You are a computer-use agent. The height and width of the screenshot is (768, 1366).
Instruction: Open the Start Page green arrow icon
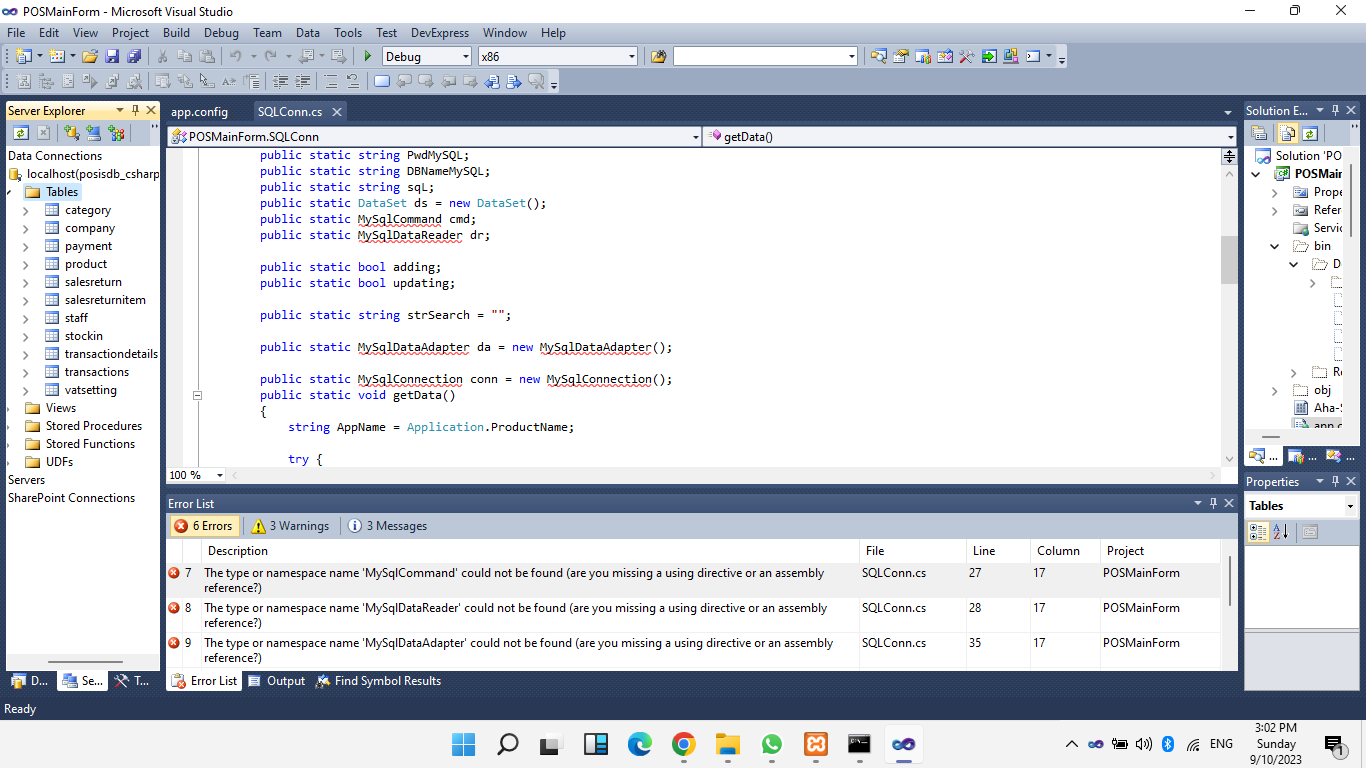pyautogui.click(x=988, y=56)
